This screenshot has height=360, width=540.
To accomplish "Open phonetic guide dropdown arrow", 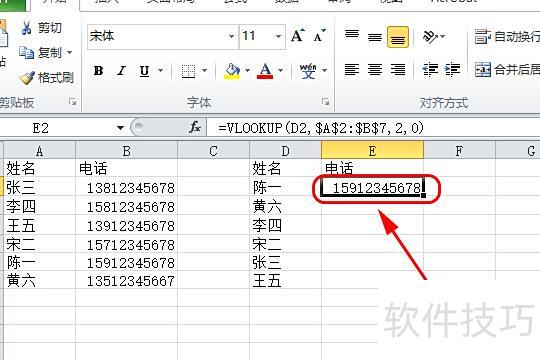I will [324, 71].
